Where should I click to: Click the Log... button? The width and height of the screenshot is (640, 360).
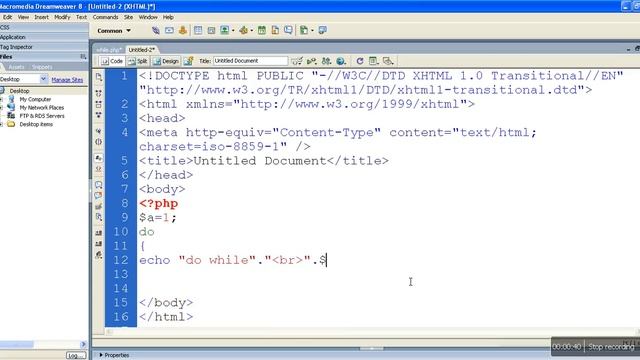pos(76,356)
